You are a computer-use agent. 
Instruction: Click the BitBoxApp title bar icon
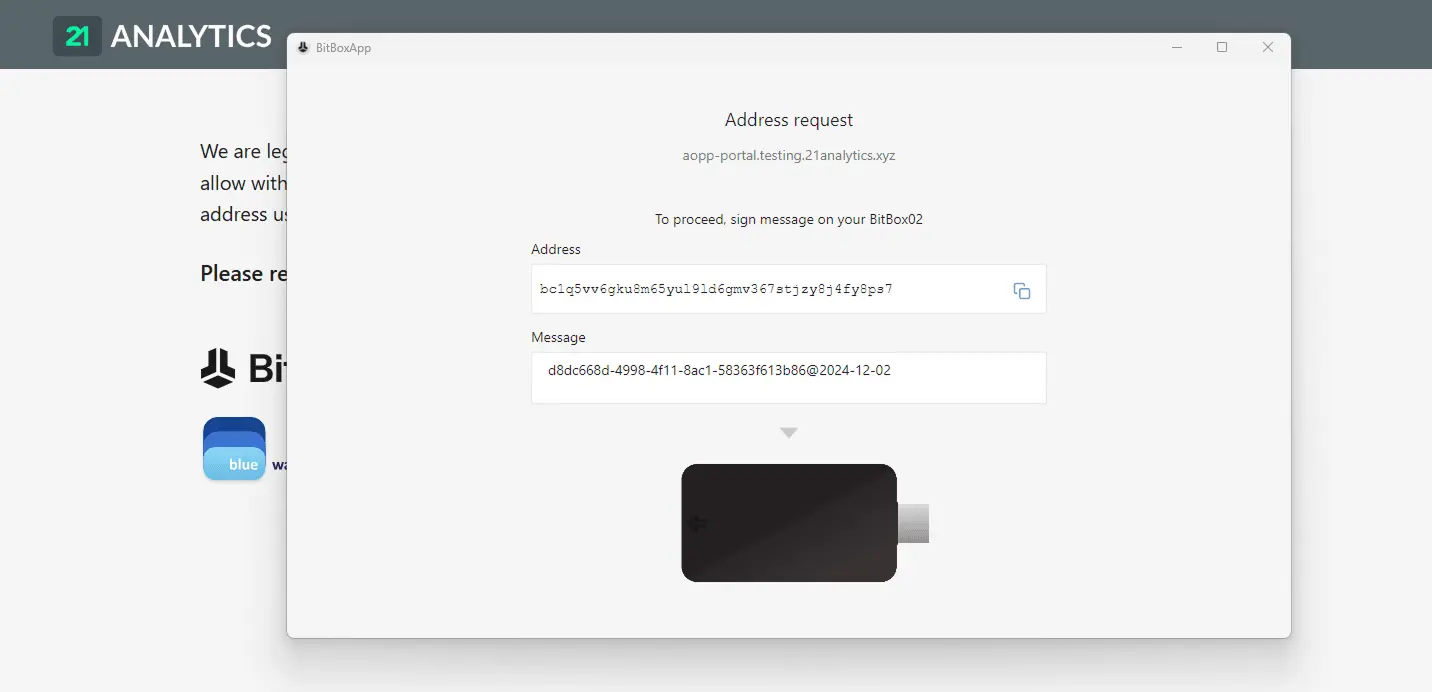303,46
